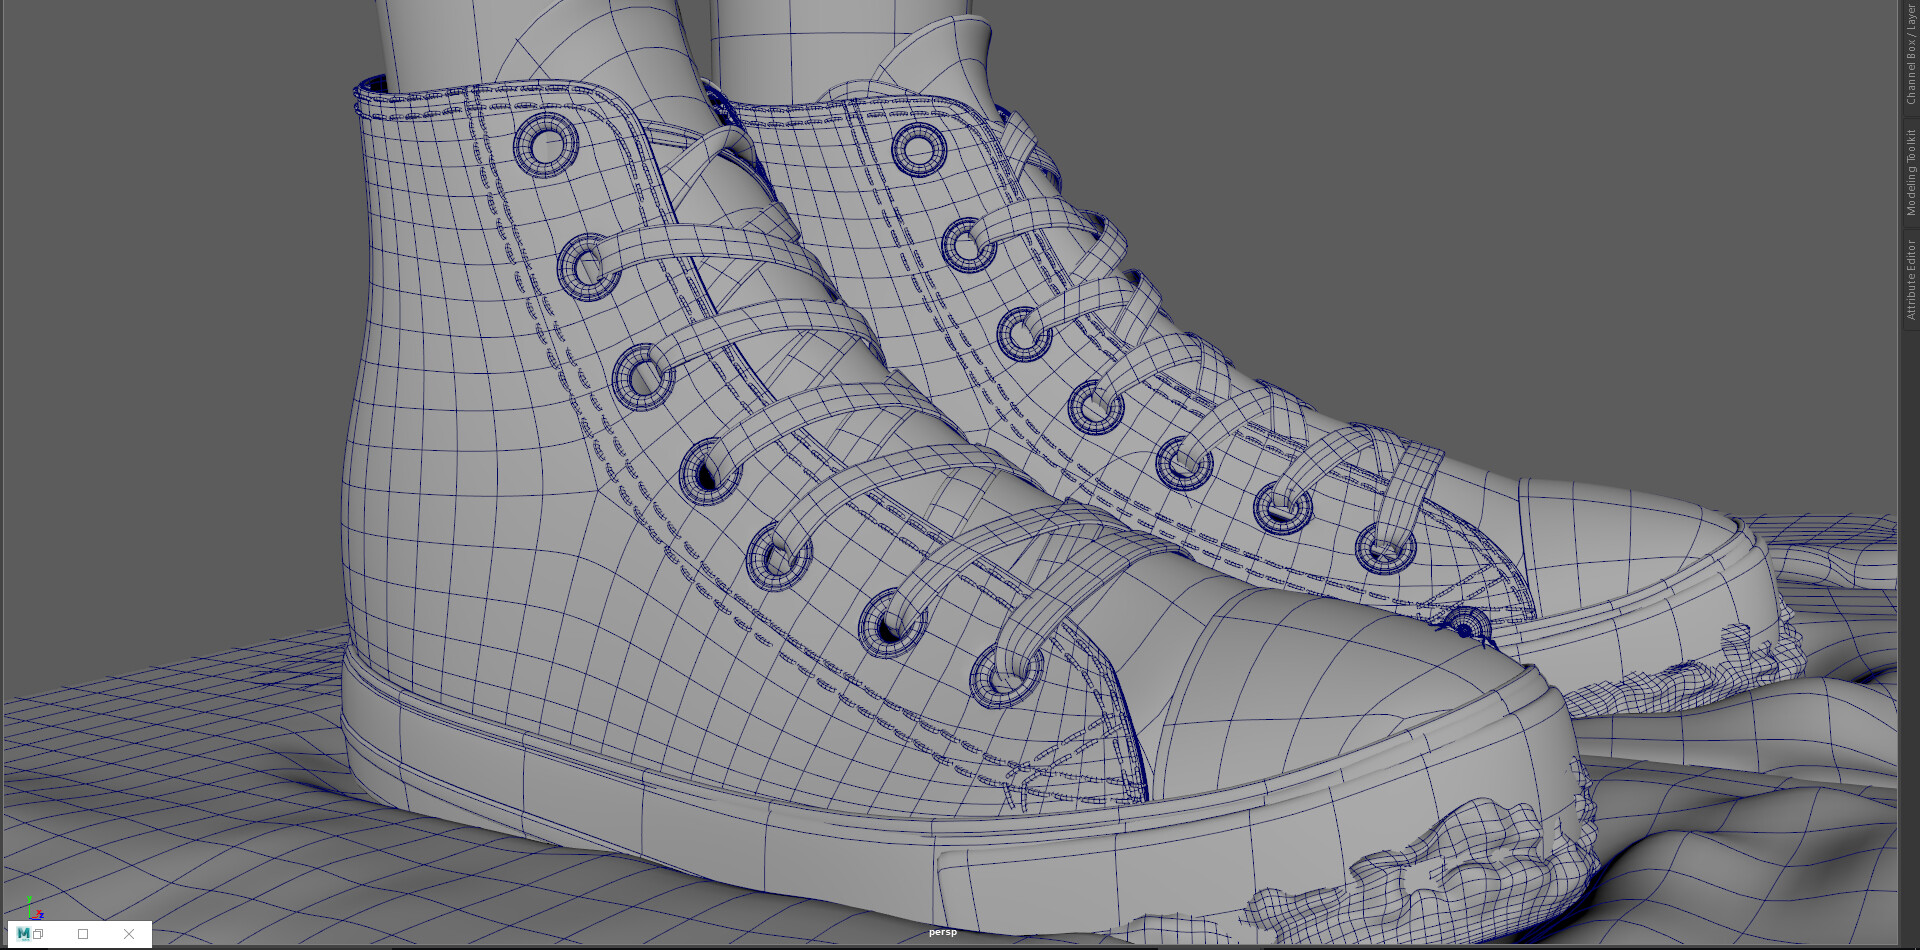Select the lowest eyelet on the front shoe

coord(1004,676)
